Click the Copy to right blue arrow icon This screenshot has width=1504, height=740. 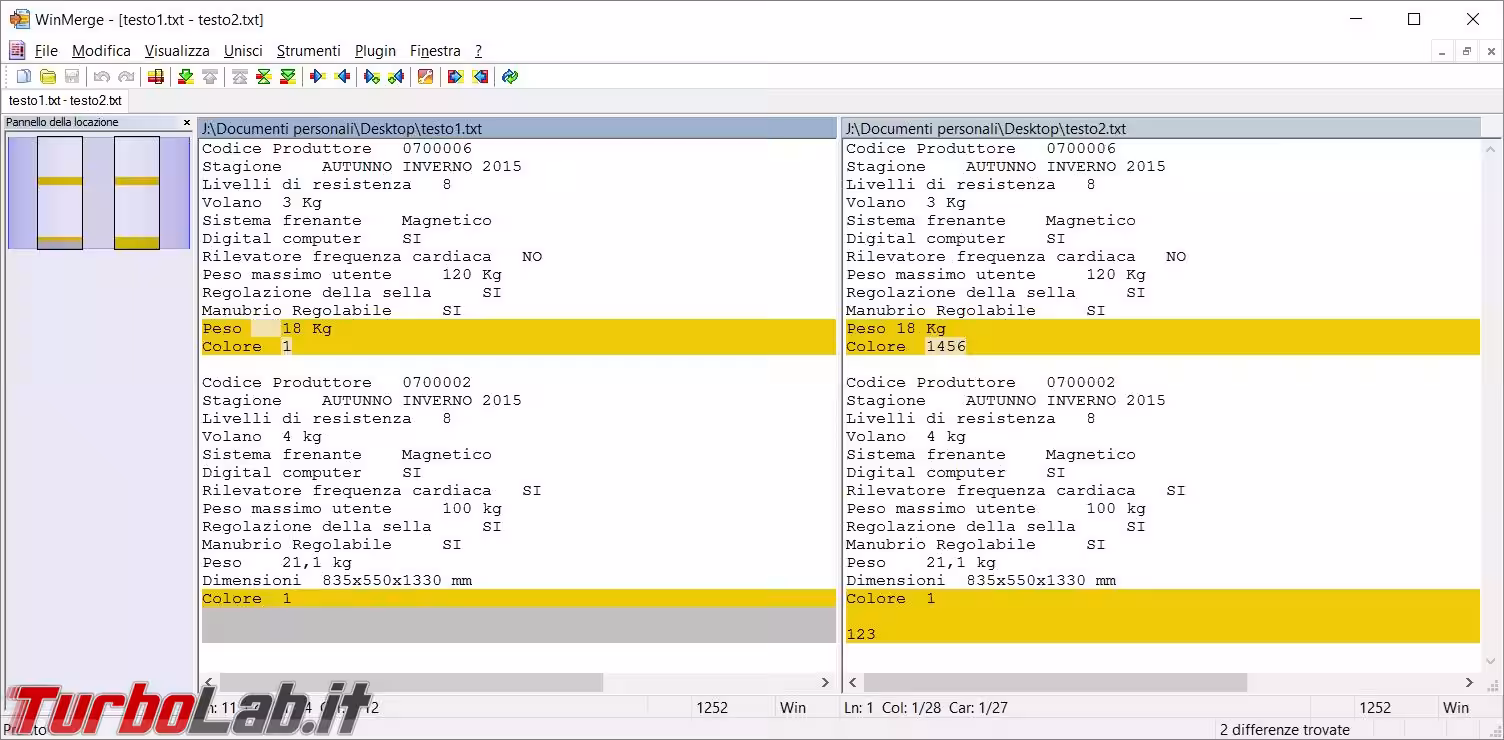tap(318, 77)
